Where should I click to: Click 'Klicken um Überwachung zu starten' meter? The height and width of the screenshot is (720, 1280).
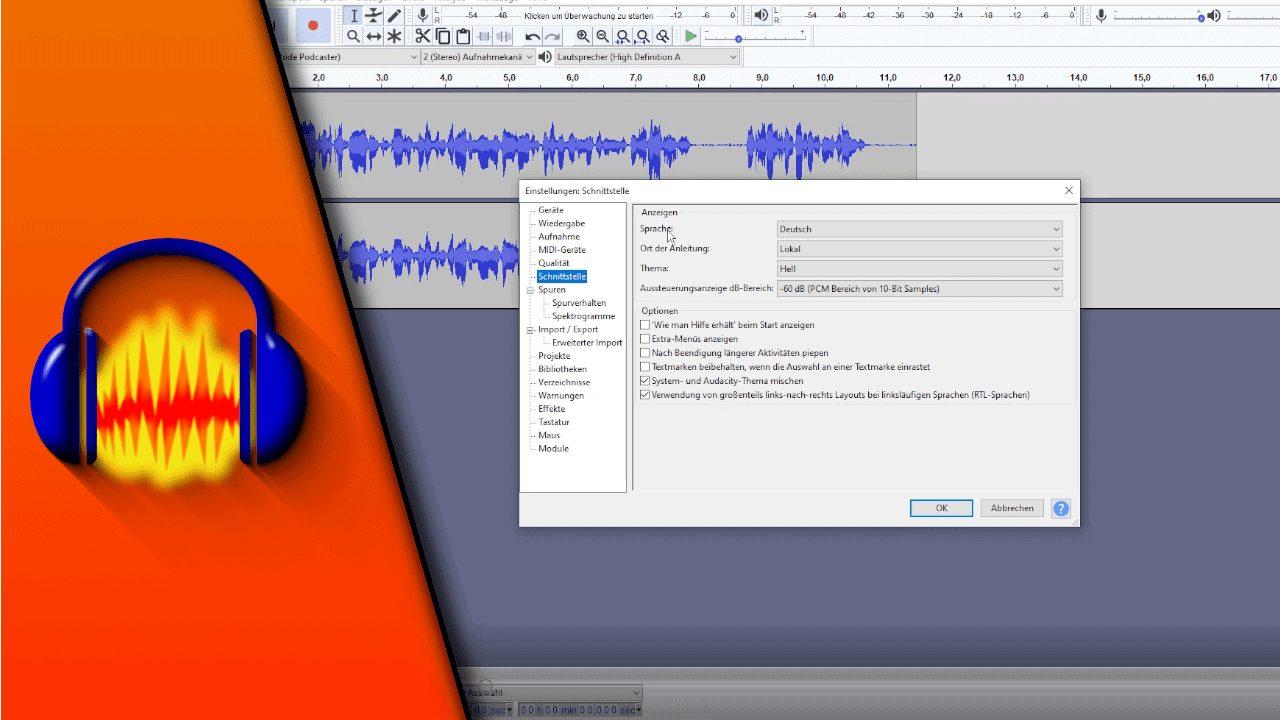coord(589,15)
